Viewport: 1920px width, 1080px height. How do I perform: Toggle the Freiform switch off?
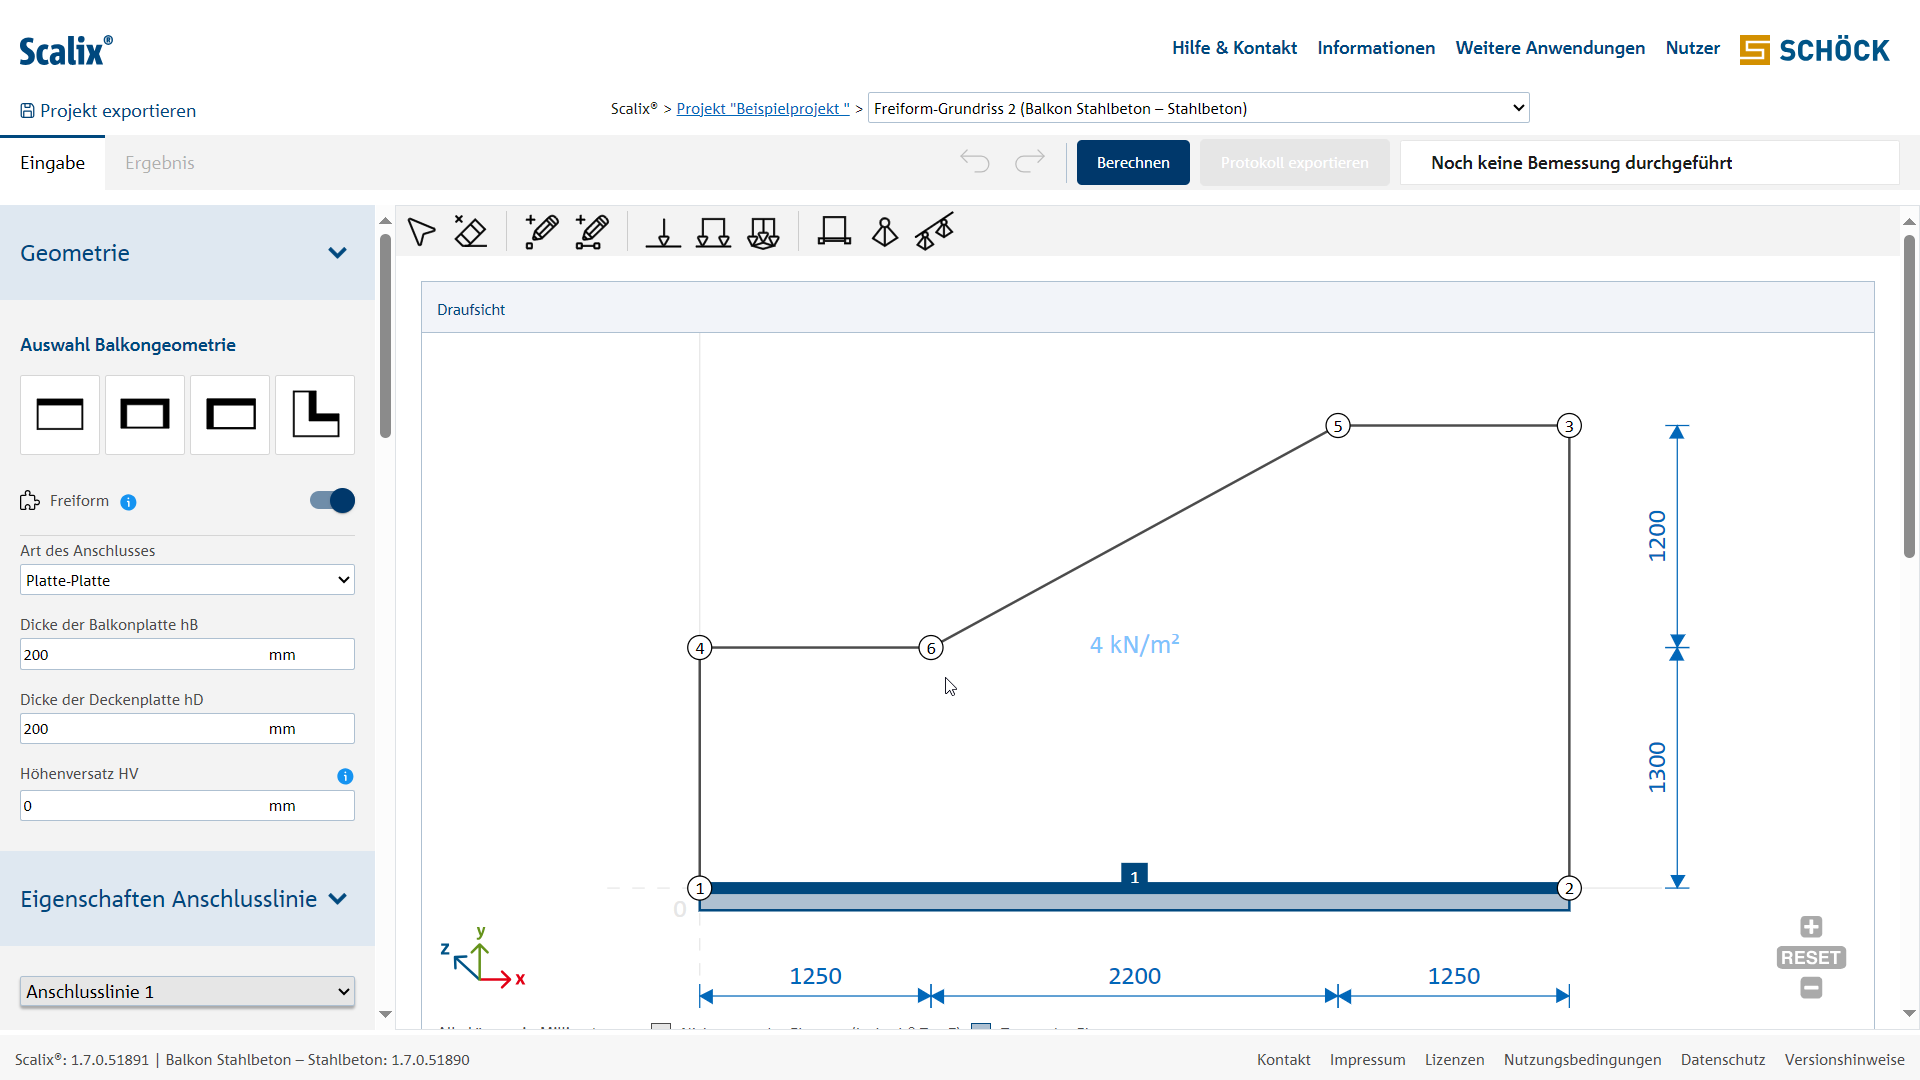pos(332,501)
